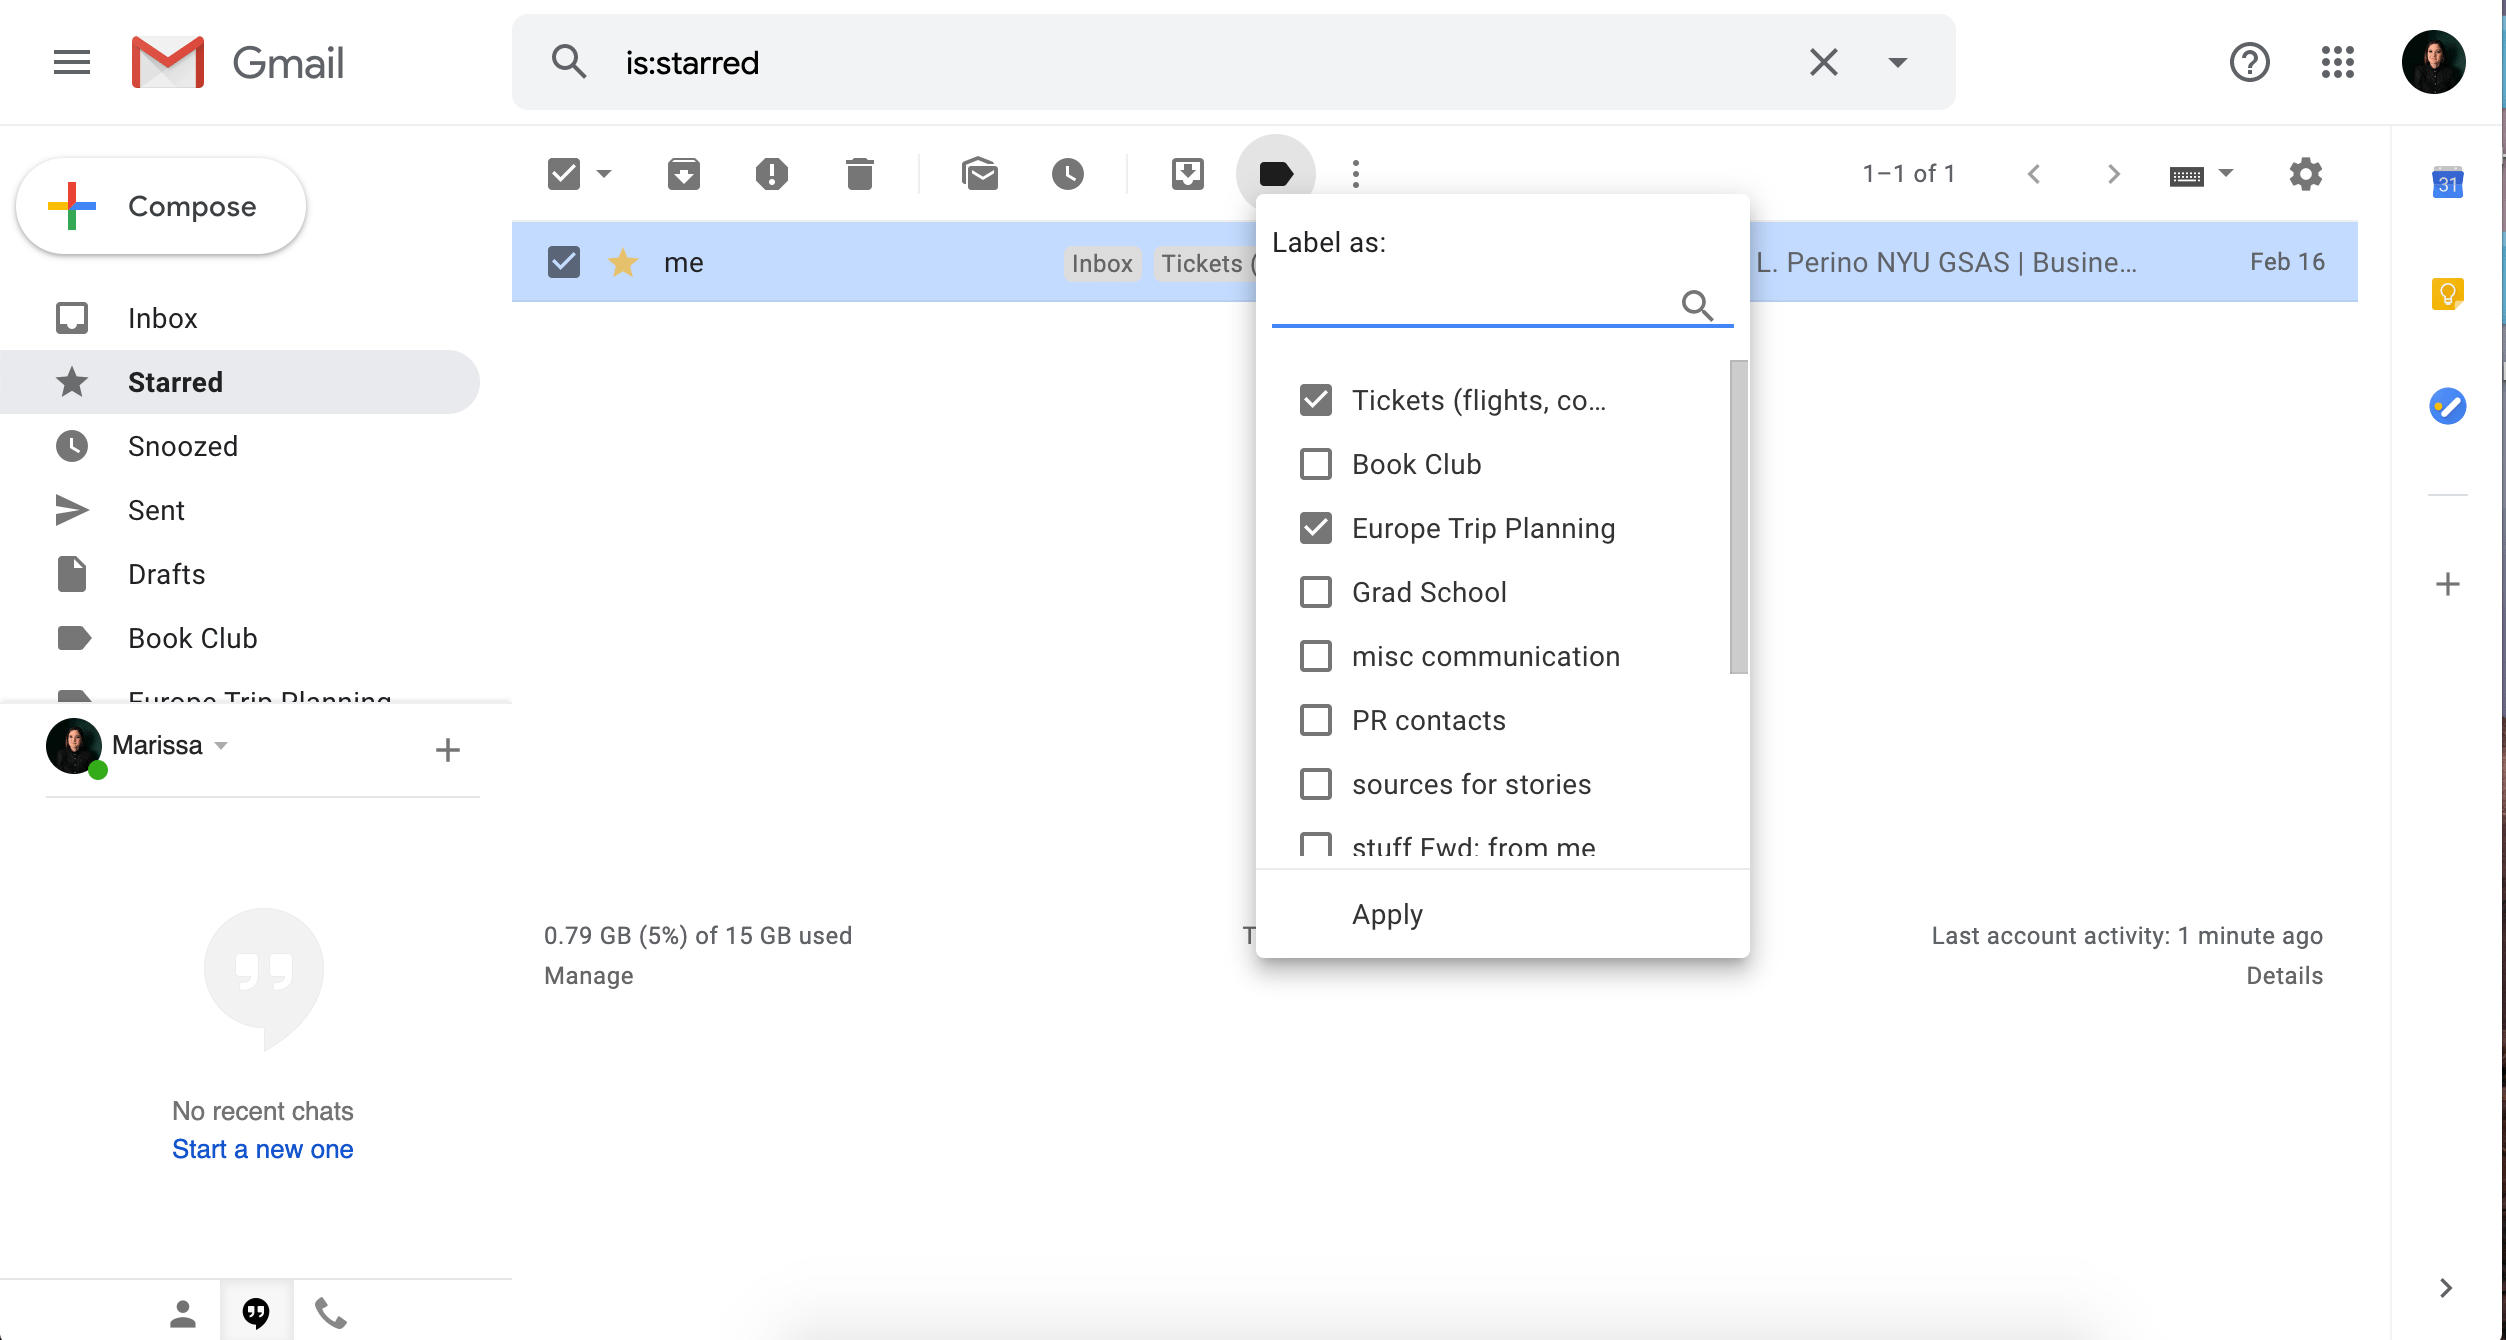Image resolution: width=2506 pixels, height=1340 pixels.
Task: Check the Grad School label checkbox
Action: [1316, 592]
